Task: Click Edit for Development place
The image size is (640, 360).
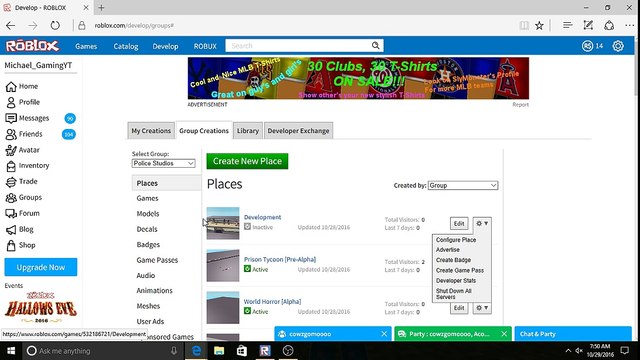Action: click(459, 224)
